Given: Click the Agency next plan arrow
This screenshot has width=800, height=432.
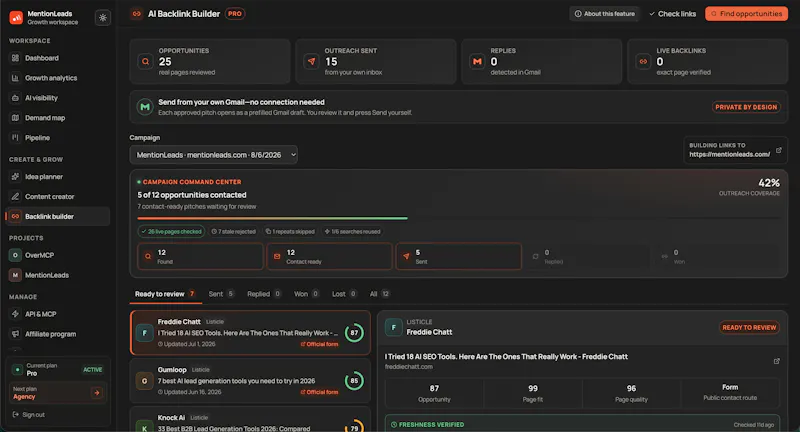Looking at the screenshot, I should pos(96,392).
